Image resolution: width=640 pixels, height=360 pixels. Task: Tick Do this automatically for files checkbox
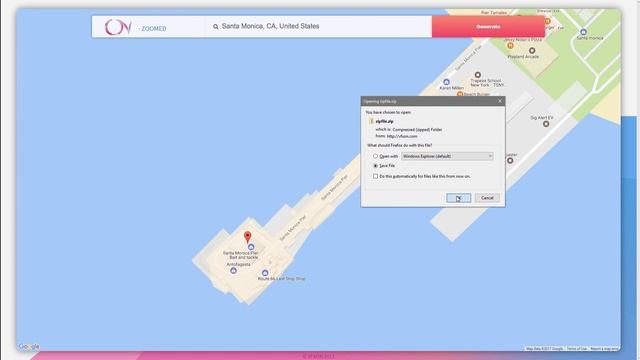click(375, 176)
